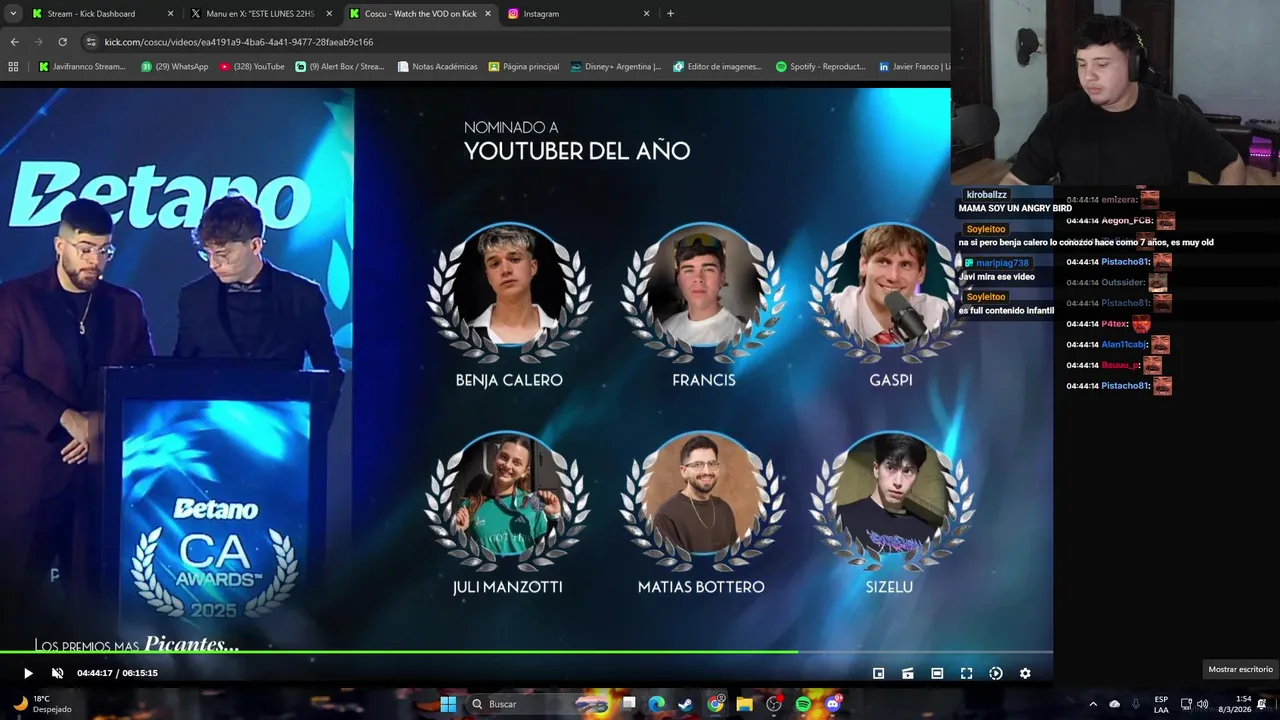Expand the tab search dropdown
This screenshot has height=720, width=1280.
coord(13,14)
